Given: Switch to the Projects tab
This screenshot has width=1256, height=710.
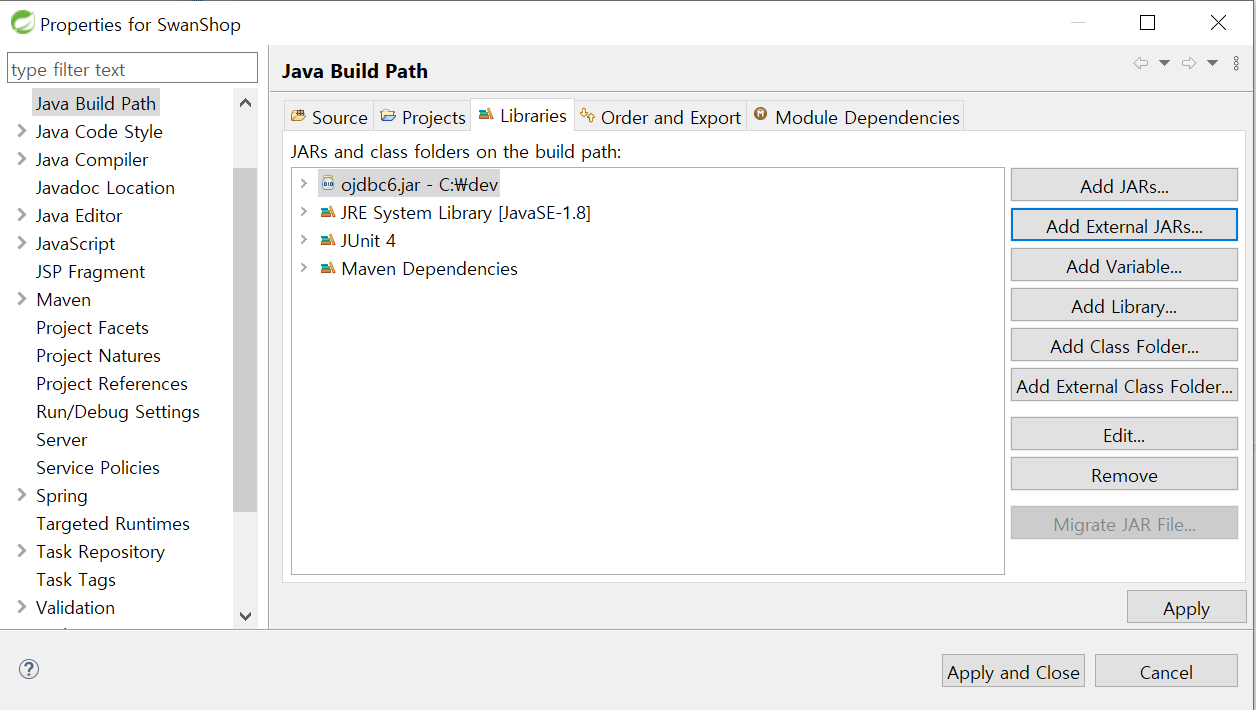Looking at the screenshot, I should (x=423, y=117).
